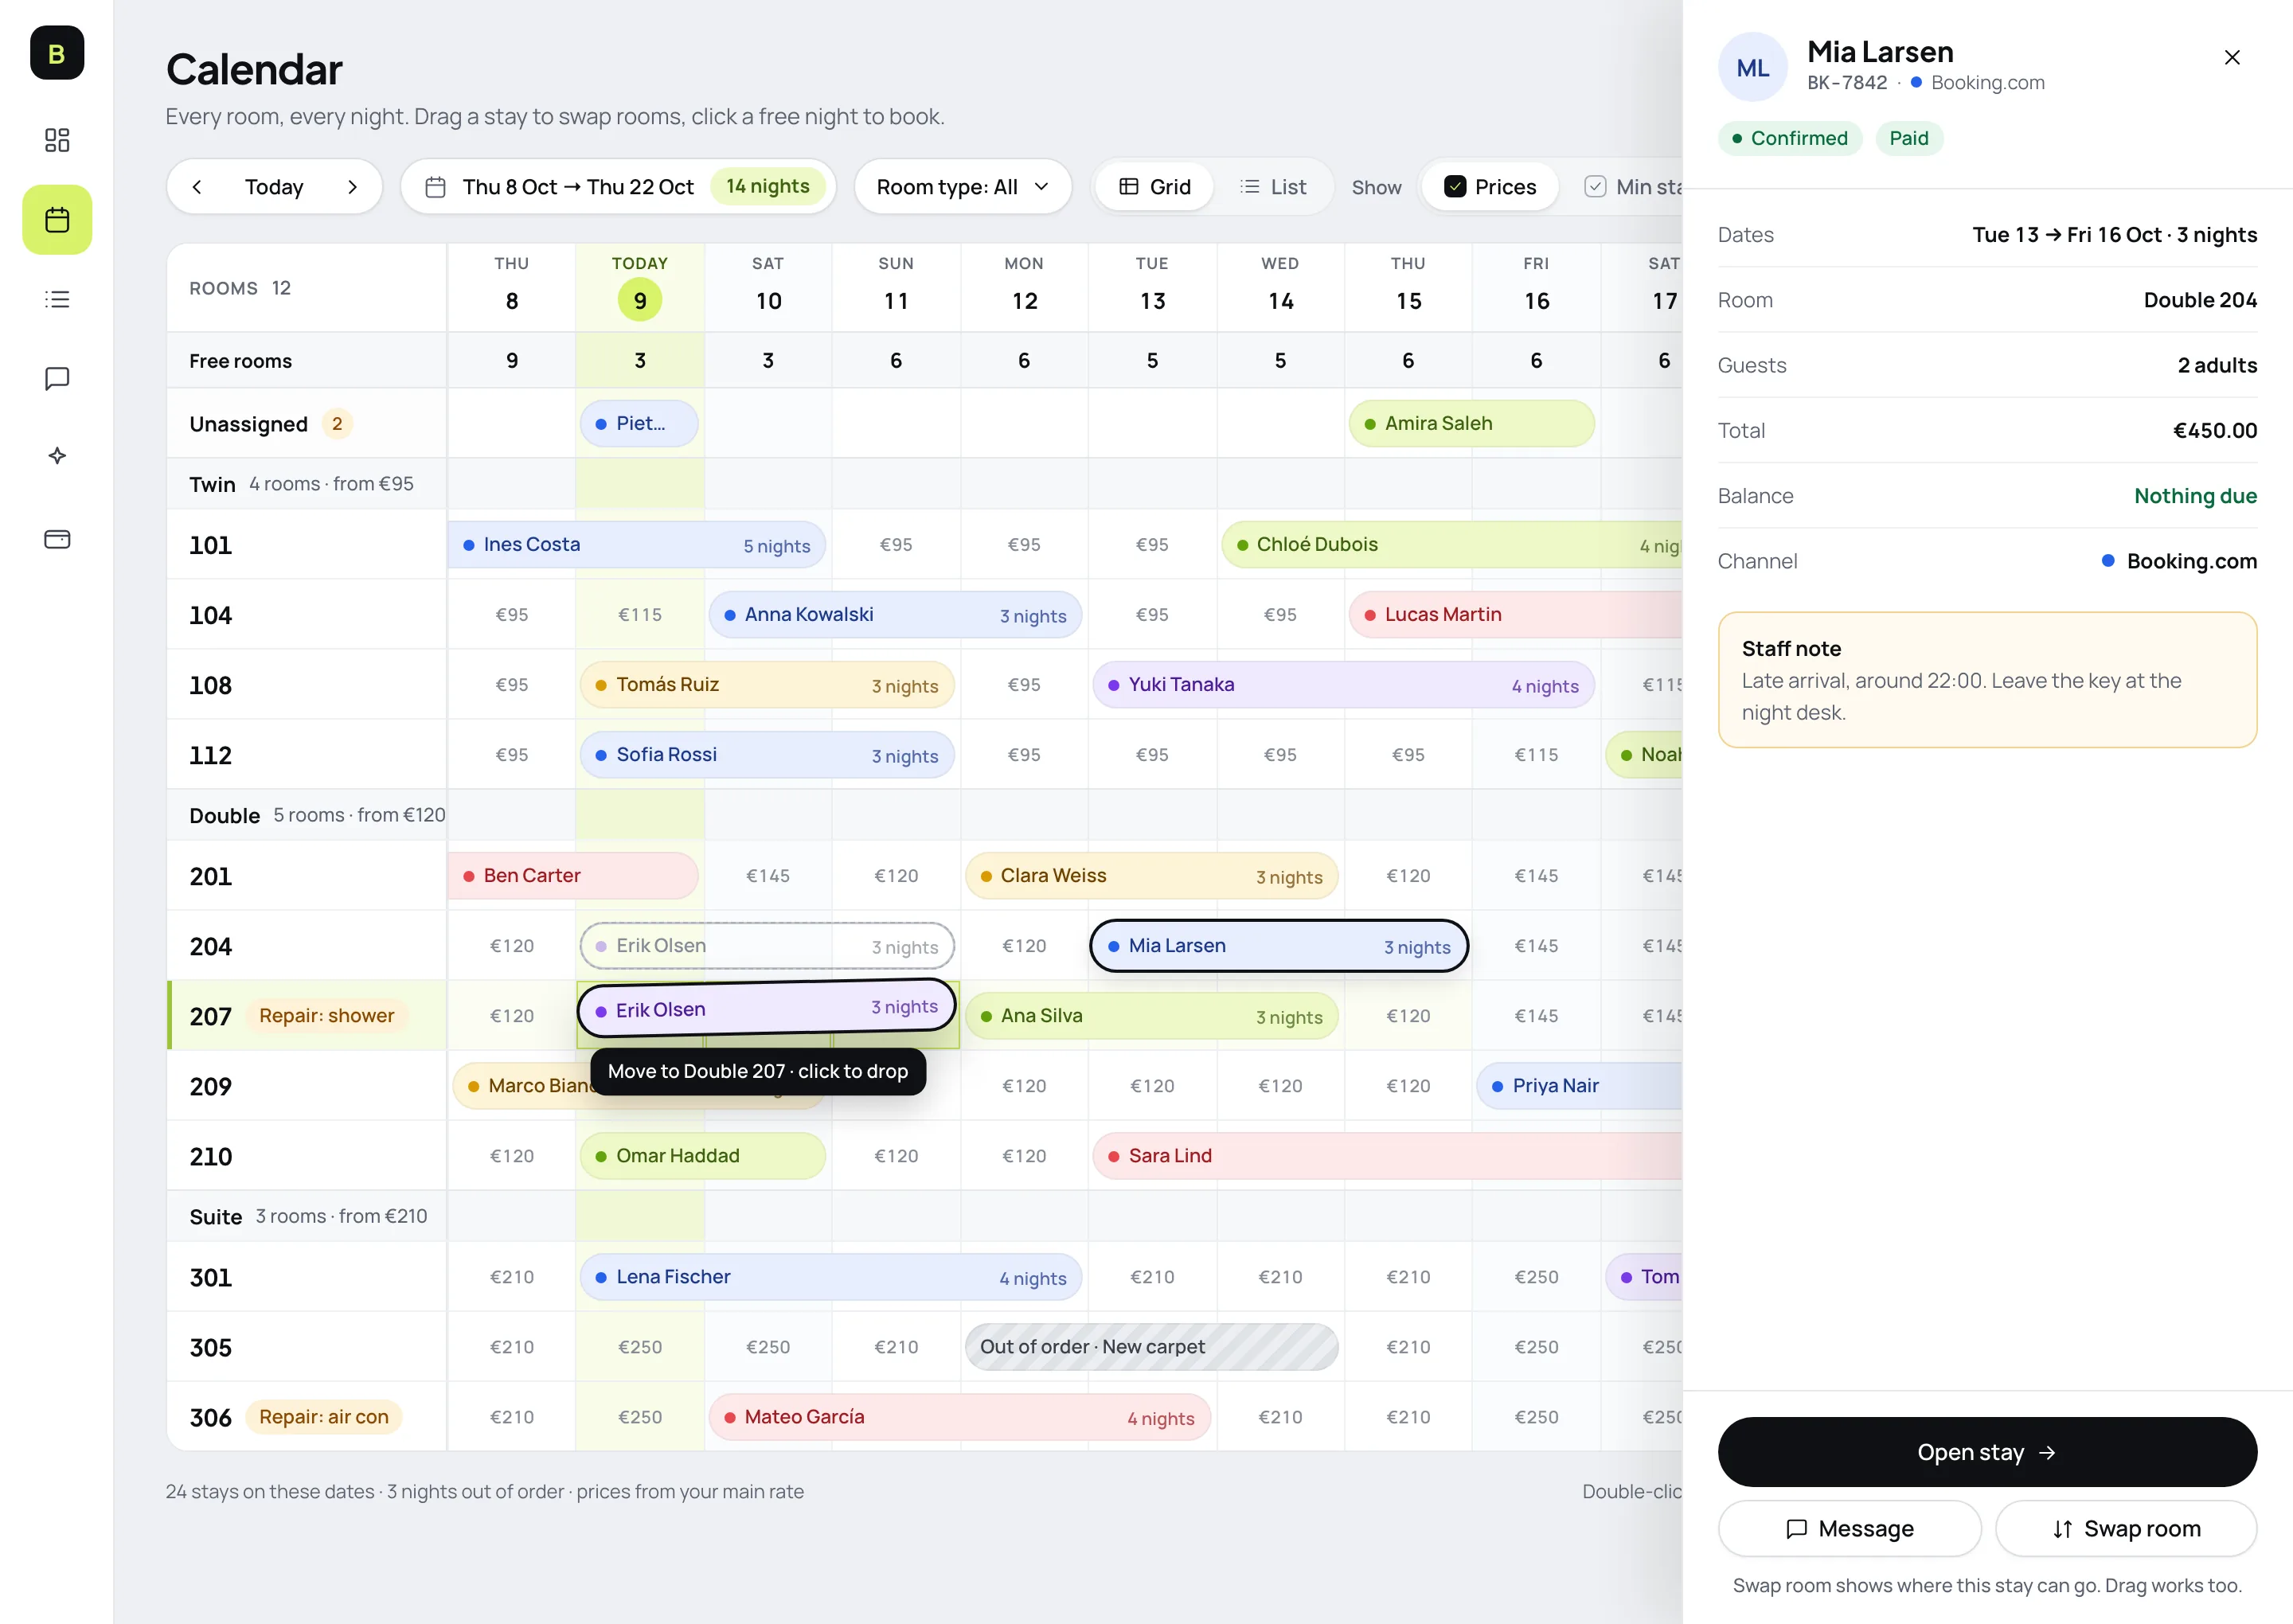Screen dimensions: 2293x1624
Task: Click the Message button
Action: pos(1849,1528)
